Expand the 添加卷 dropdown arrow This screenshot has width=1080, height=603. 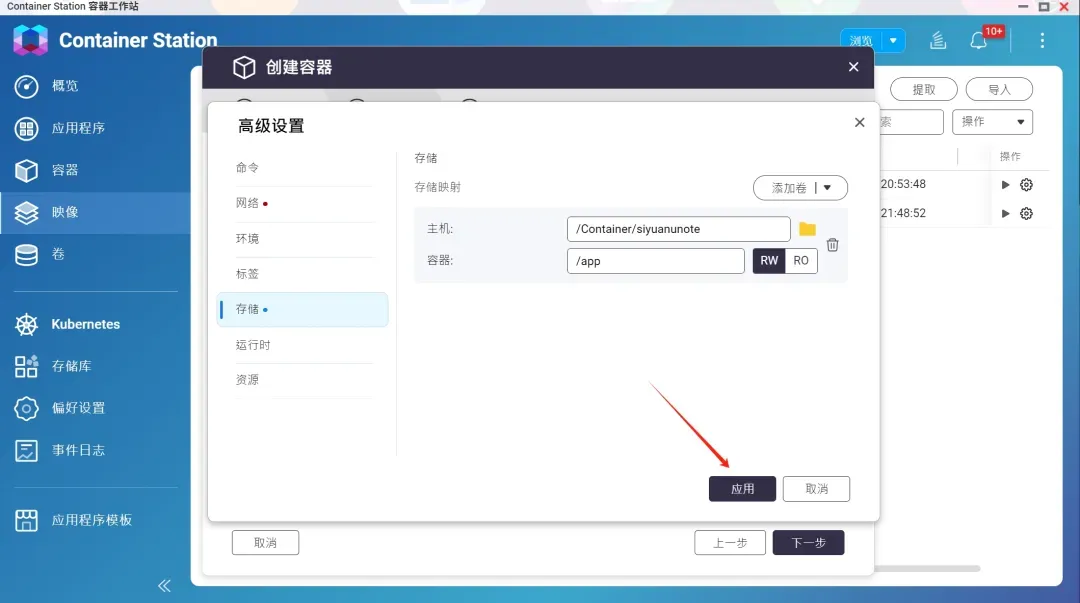[x=828, y=188]
